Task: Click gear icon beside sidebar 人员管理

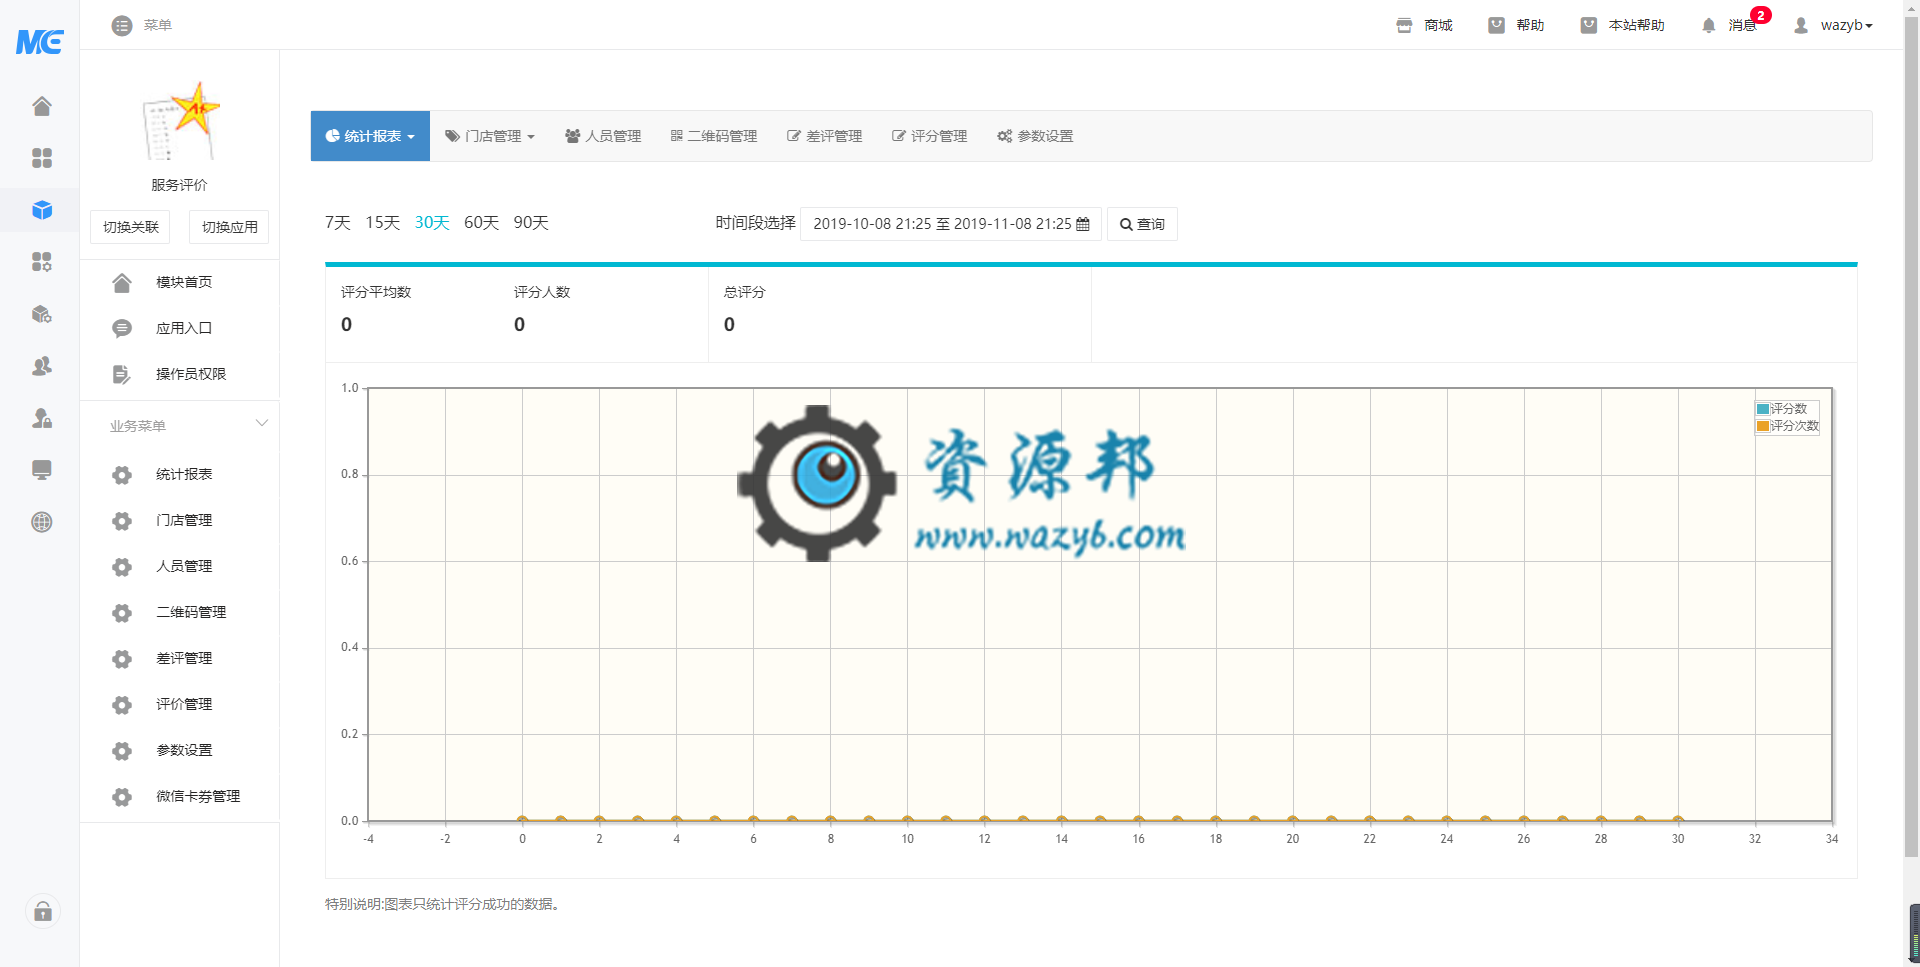Action: (x=122, y=567)
